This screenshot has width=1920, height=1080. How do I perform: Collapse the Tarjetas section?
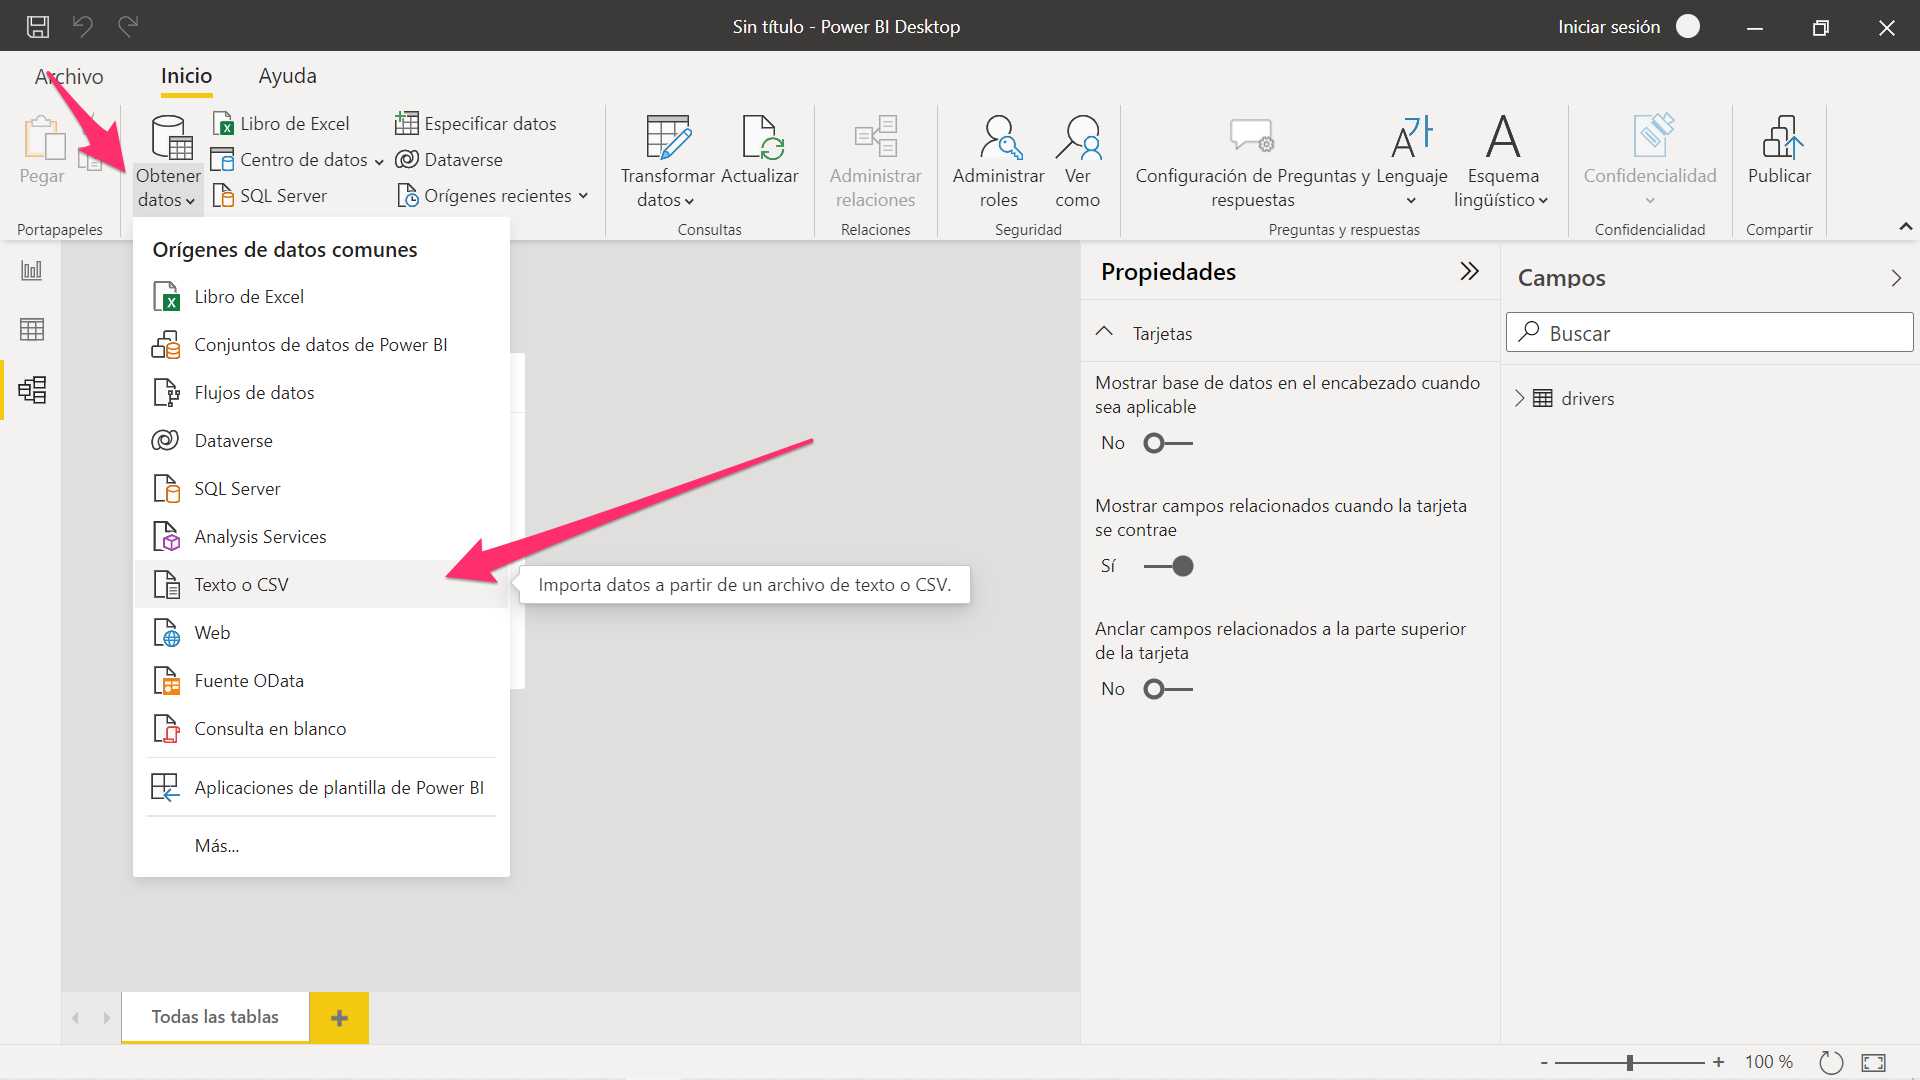1104,332
